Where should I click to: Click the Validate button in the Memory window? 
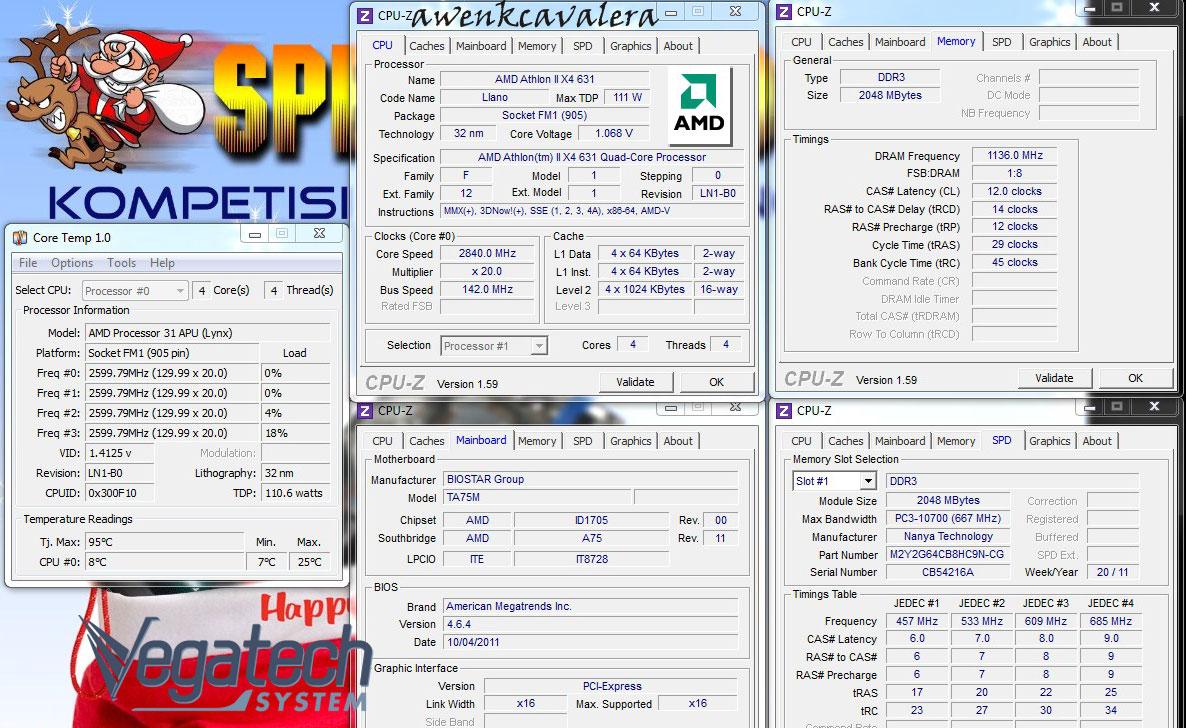(1054, 378)
